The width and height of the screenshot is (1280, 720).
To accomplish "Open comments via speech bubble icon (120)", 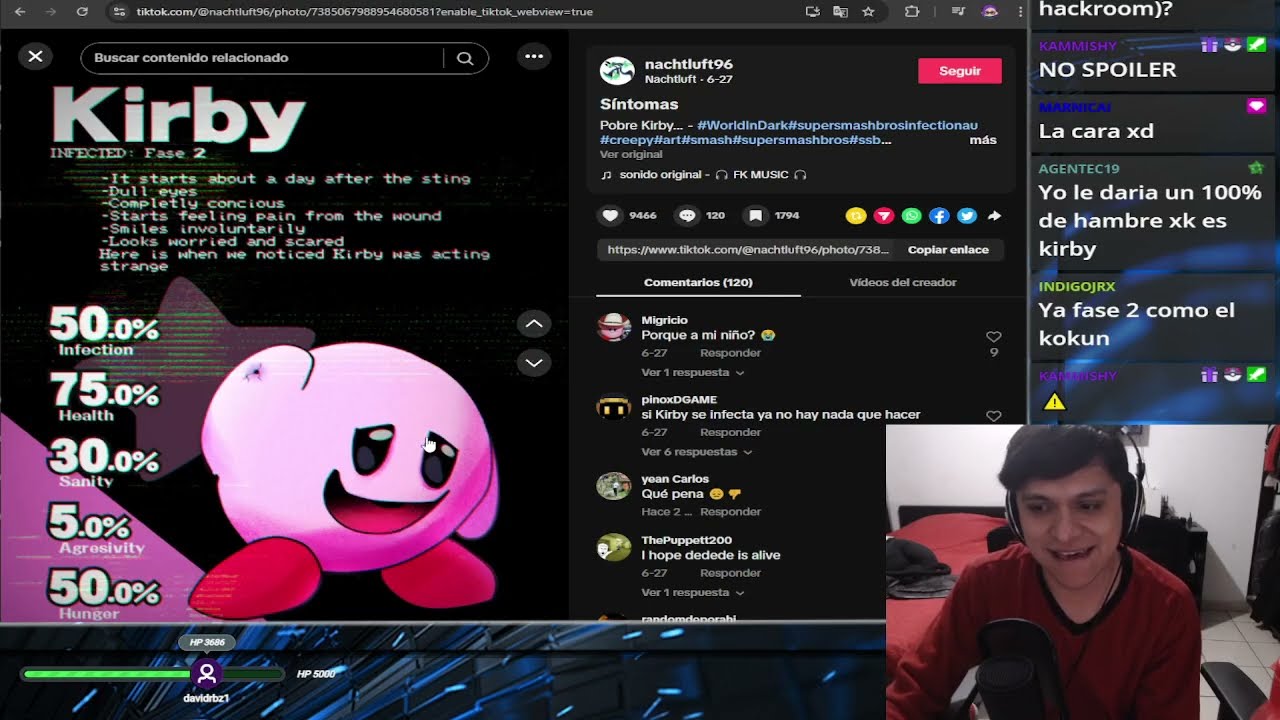I will 687,215.
